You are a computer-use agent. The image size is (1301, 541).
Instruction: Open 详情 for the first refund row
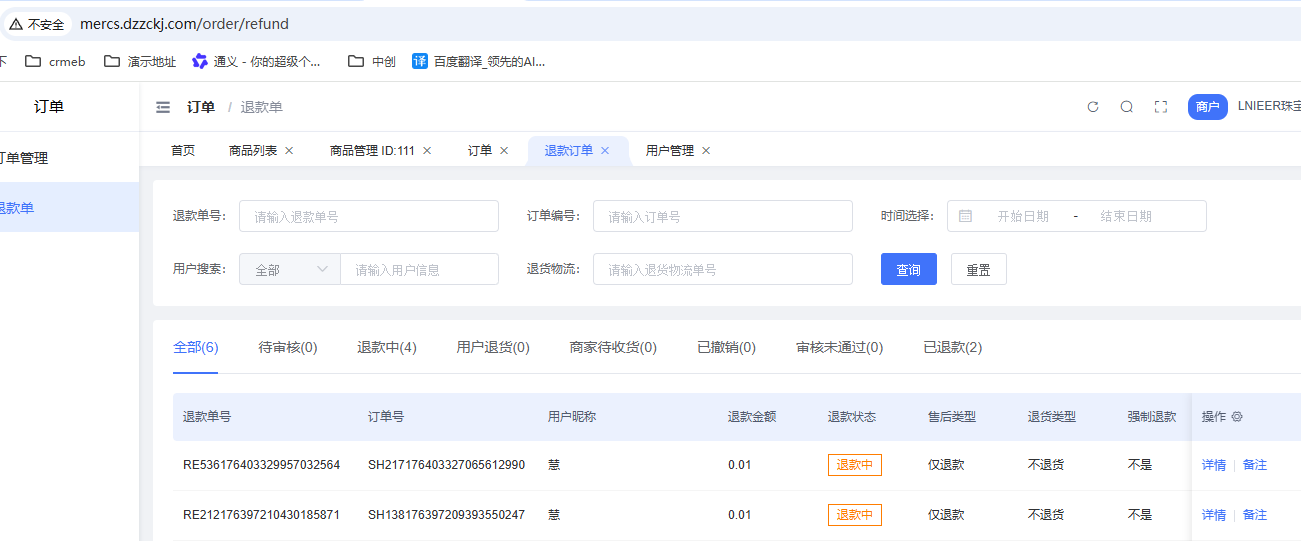tap(1213, 465)
